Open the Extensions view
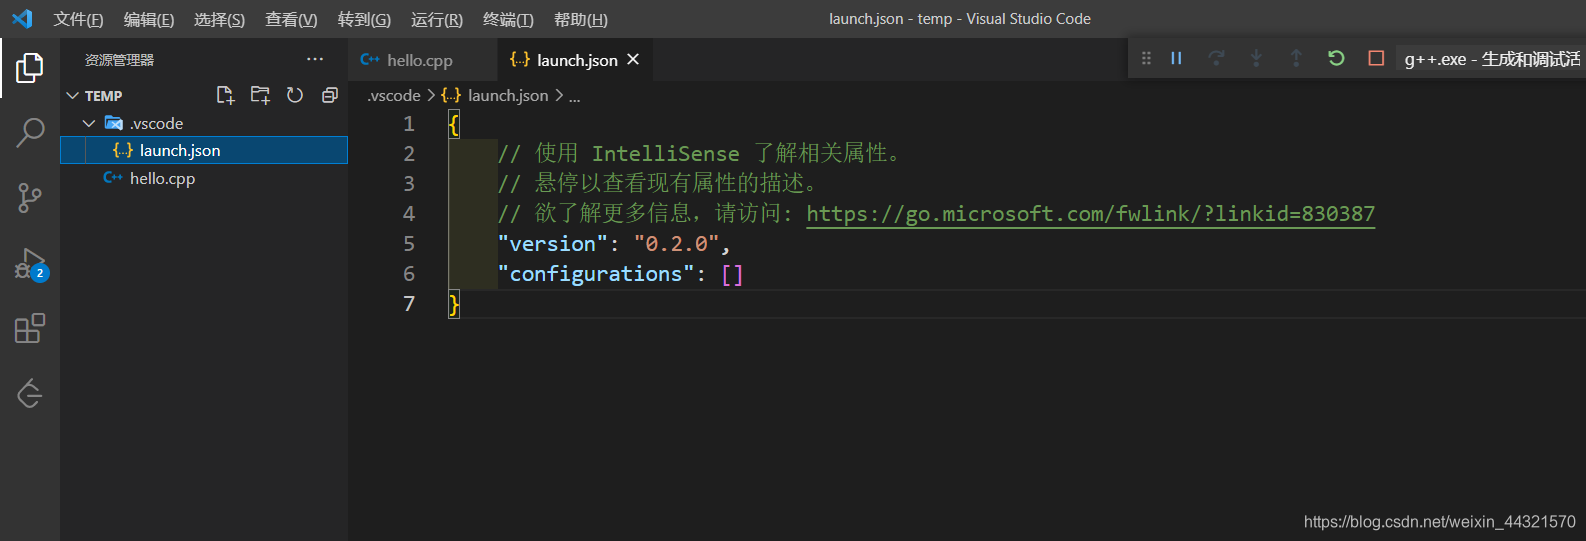Screen dimensions: 1586x541 tap(30, 328)
